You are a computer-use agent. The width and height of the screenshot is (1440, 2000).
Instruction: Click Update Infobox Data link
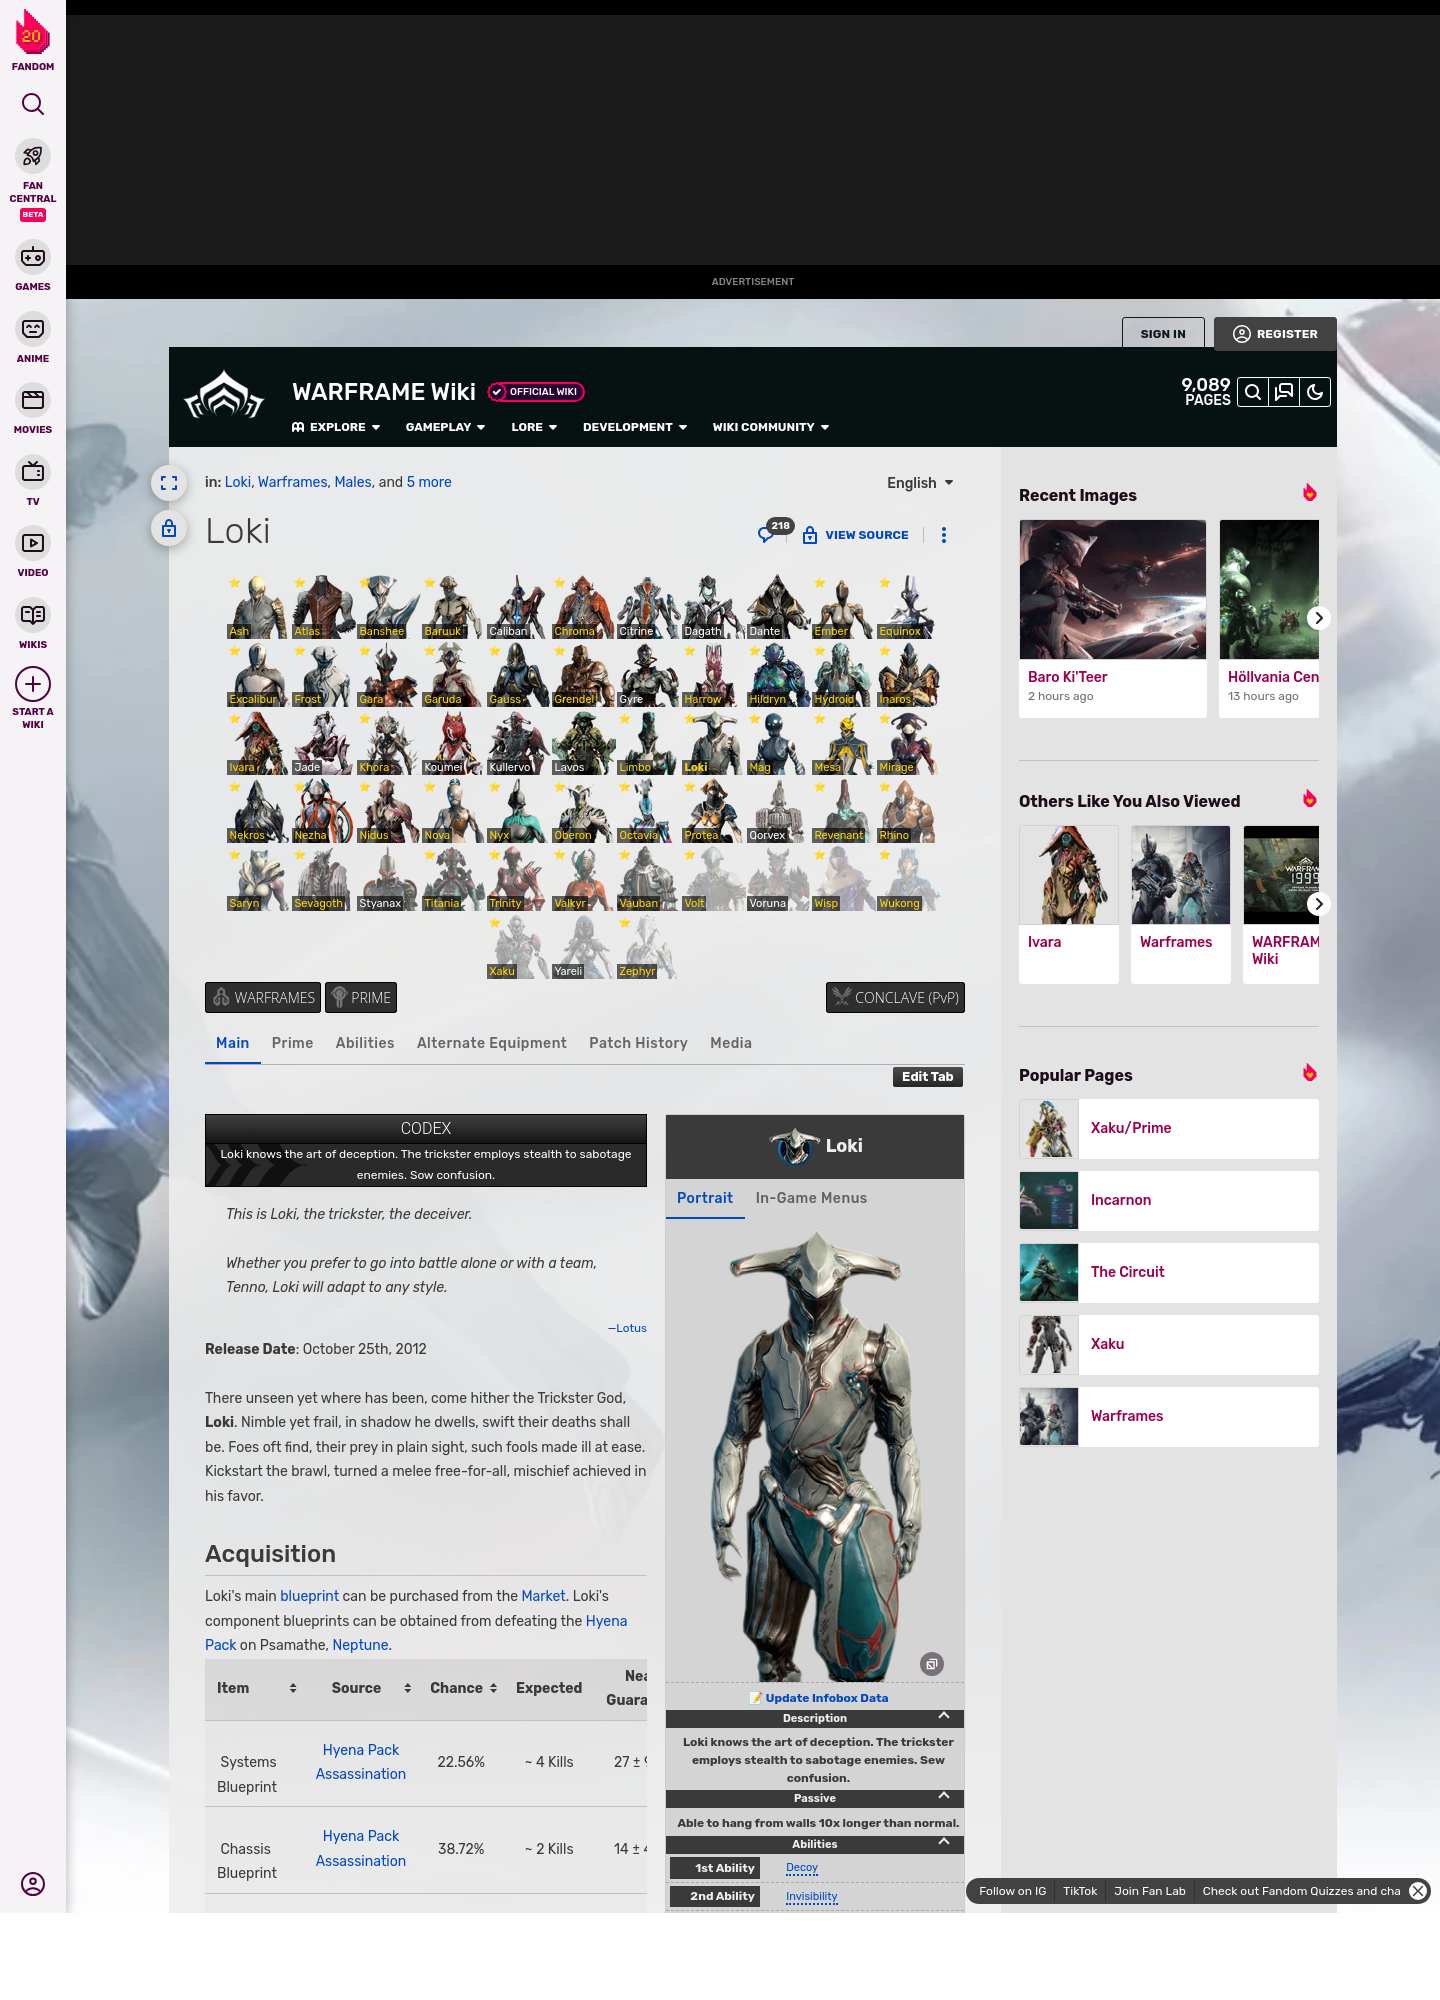(826, 1698)
